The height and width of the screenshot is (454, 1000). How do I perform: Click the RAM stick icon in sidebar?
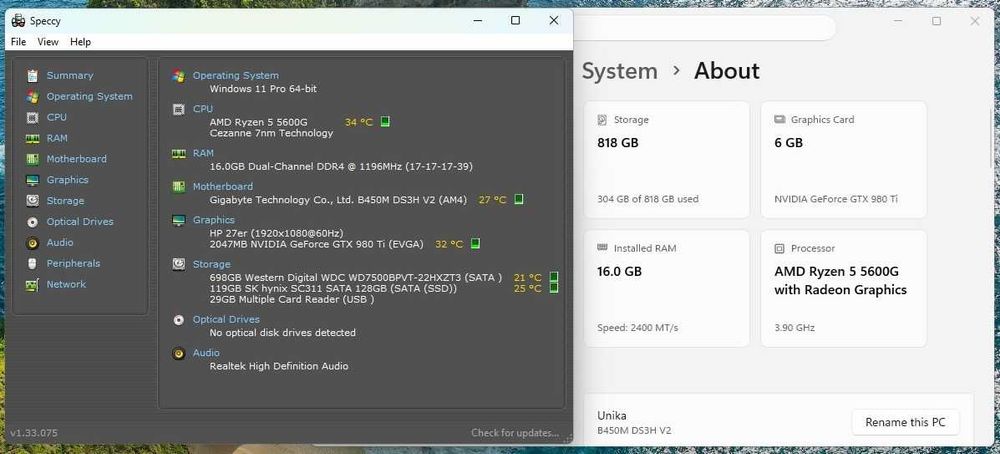33,138
